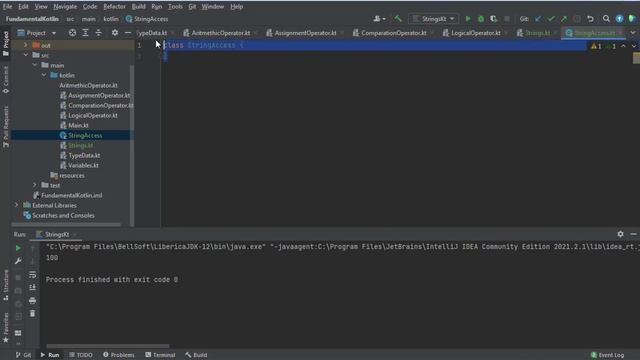Open the Build menu
This screenshot has height=360, width=640.
click(x=138, y=7)
